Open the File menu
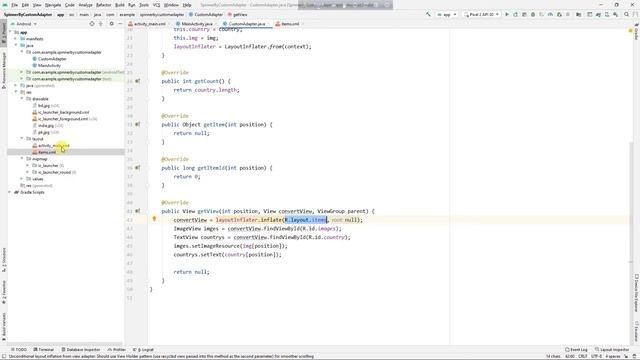This screenshot has height=360, width=640. tap(14, 5)
